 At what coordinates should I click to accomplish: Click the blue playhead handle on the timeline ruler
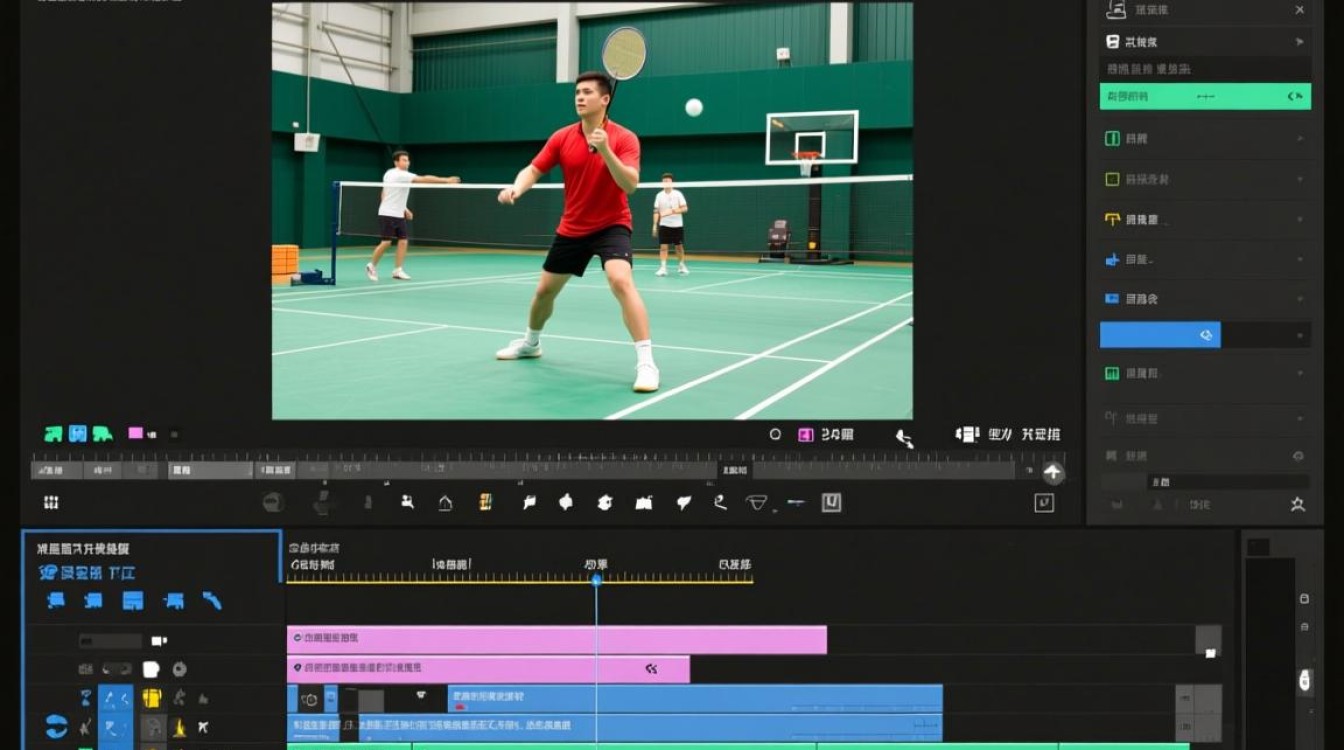click(x=596, y=580)
